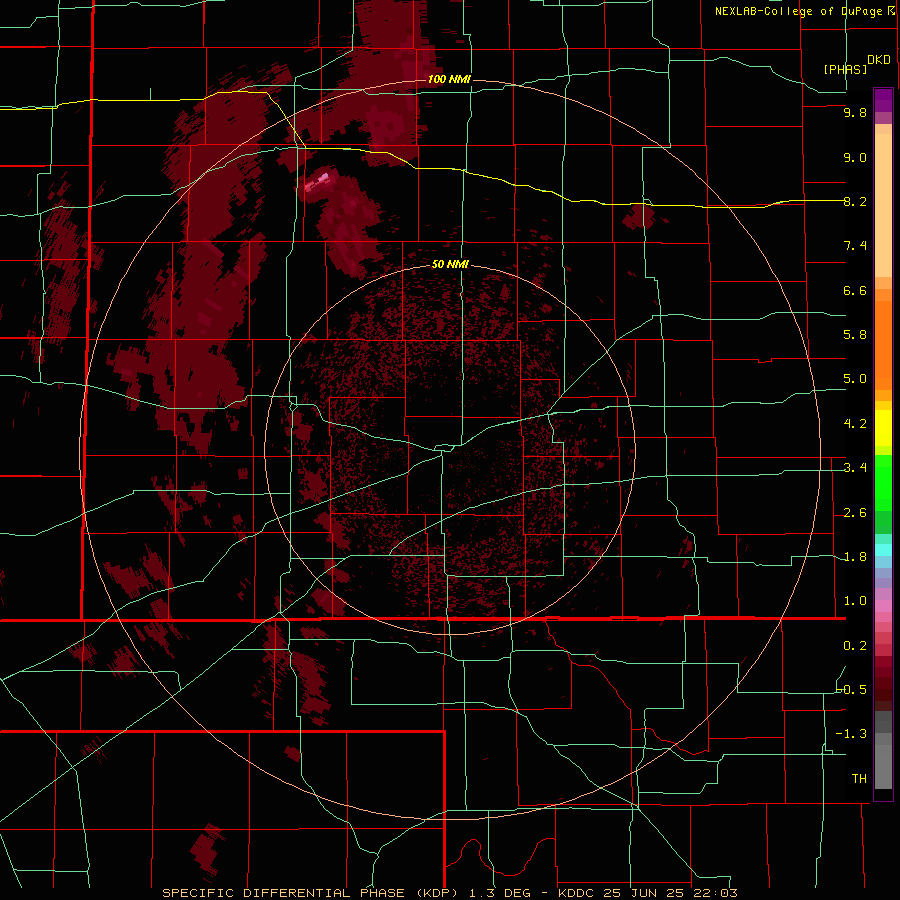Click the "100 NMI" range ring label
The width and height of the screenshot is (900, 900).
449,79
